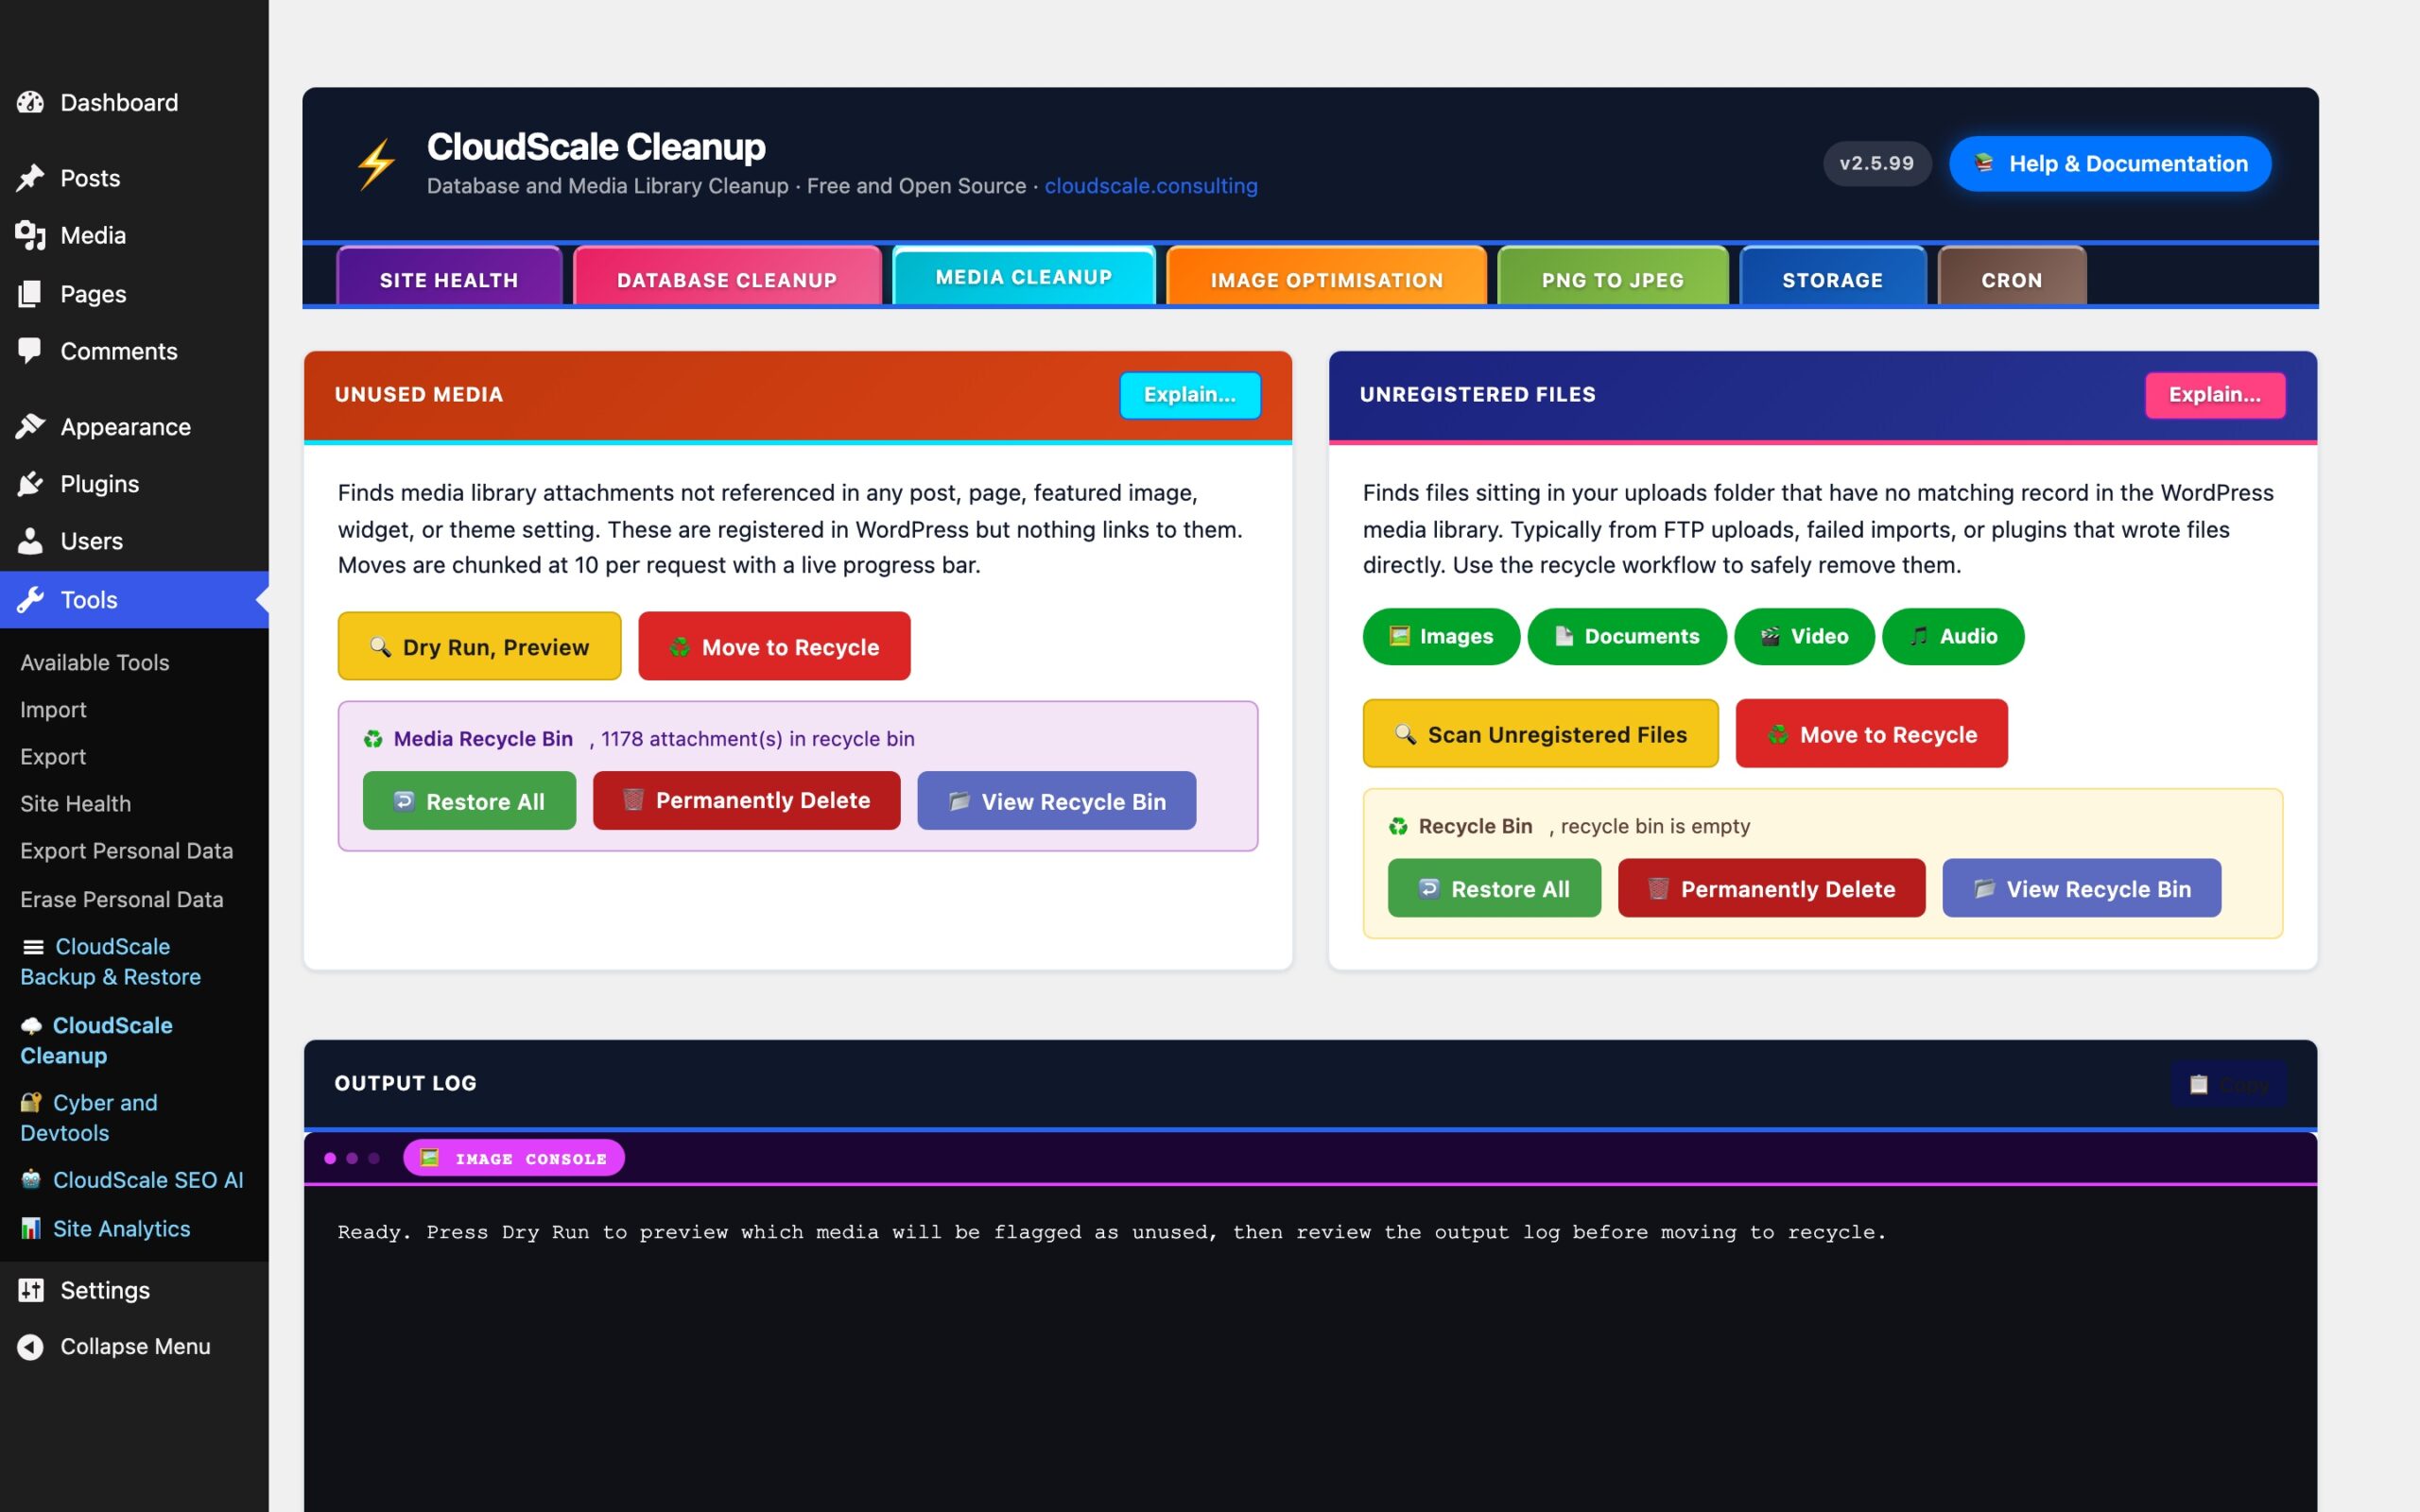Click the padlock icon beside Cyber and Devtools
The height and width of the screenshot is (1512, 2420).
pos(31,1102)
